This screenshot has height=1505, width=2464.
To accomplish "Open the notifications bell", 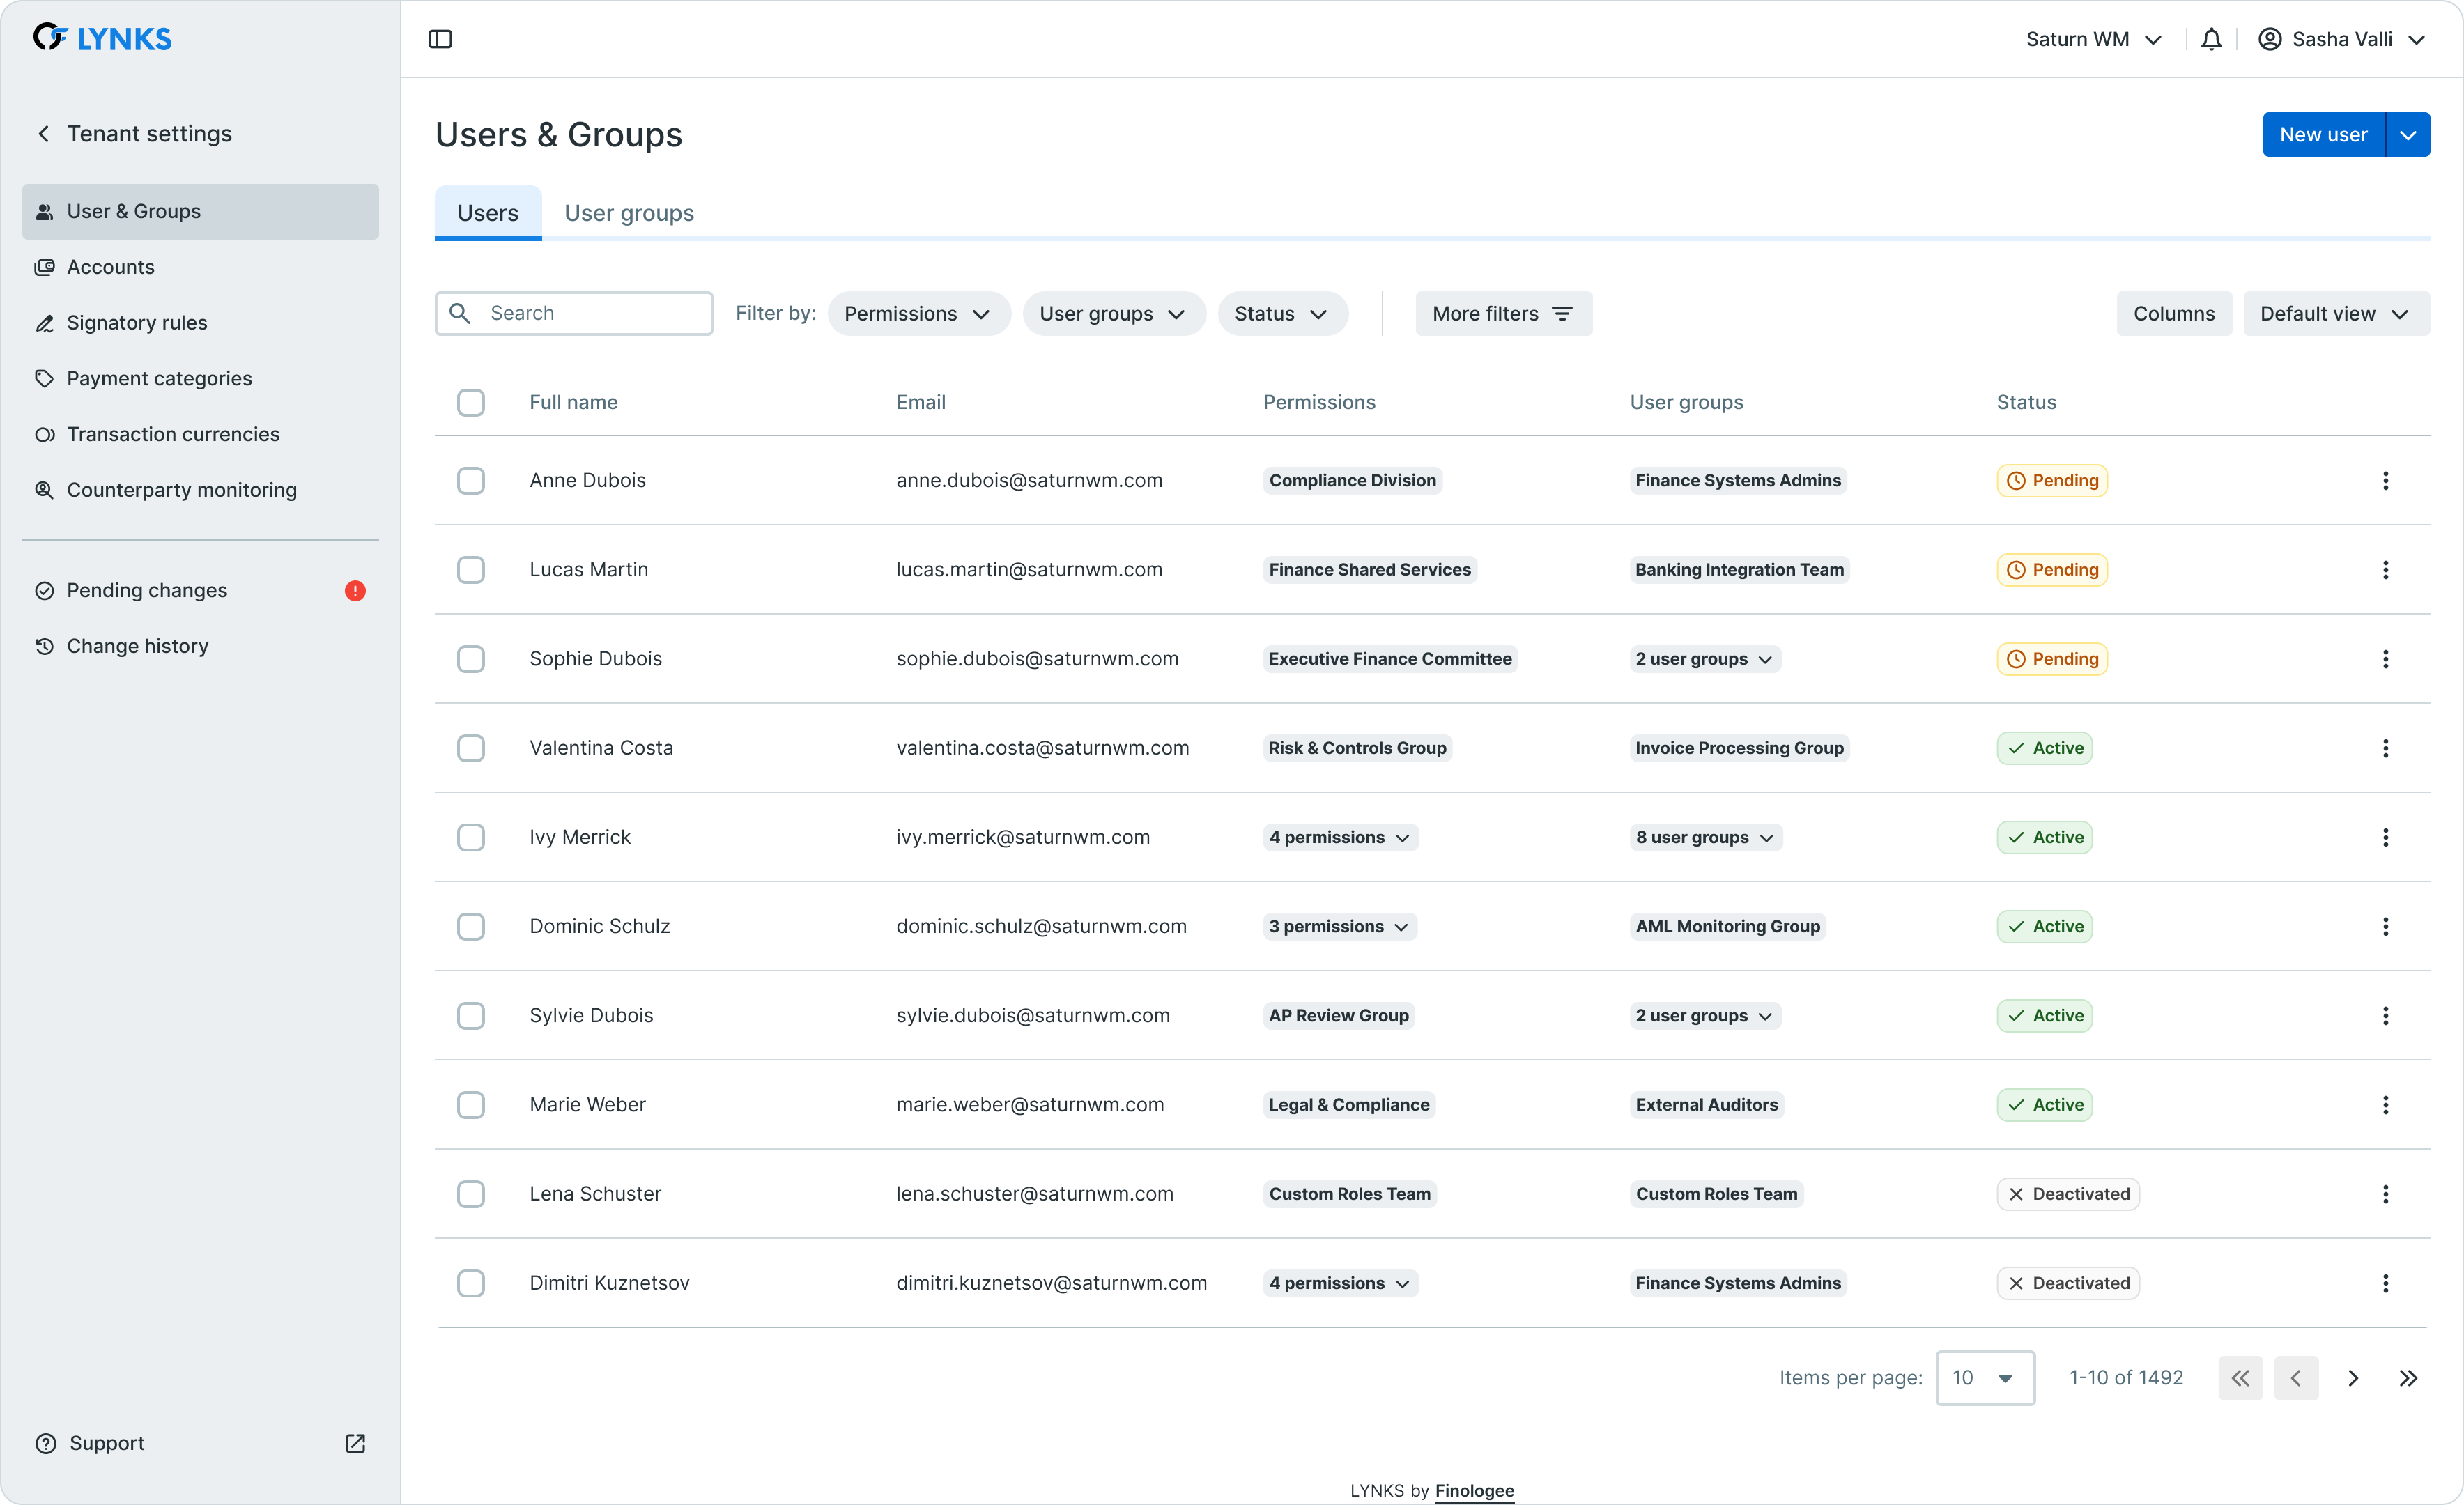I will pyautogui.click(x=2211, y=39).
